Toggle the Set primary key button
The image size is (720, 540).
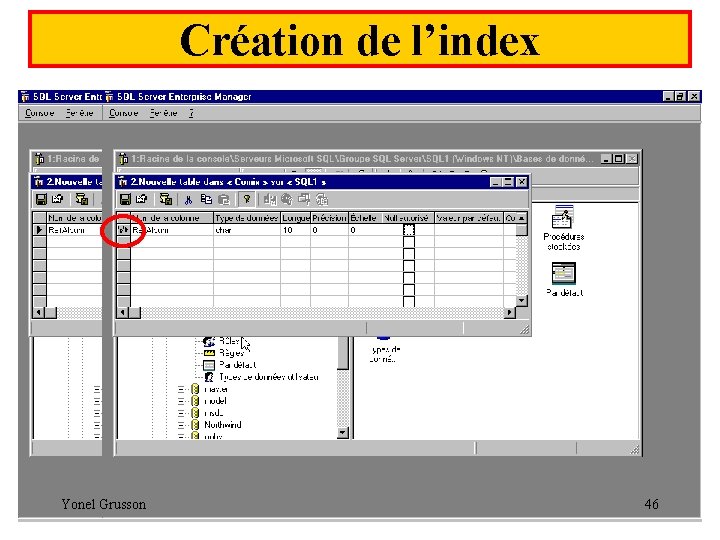click(x=247, y=199)
